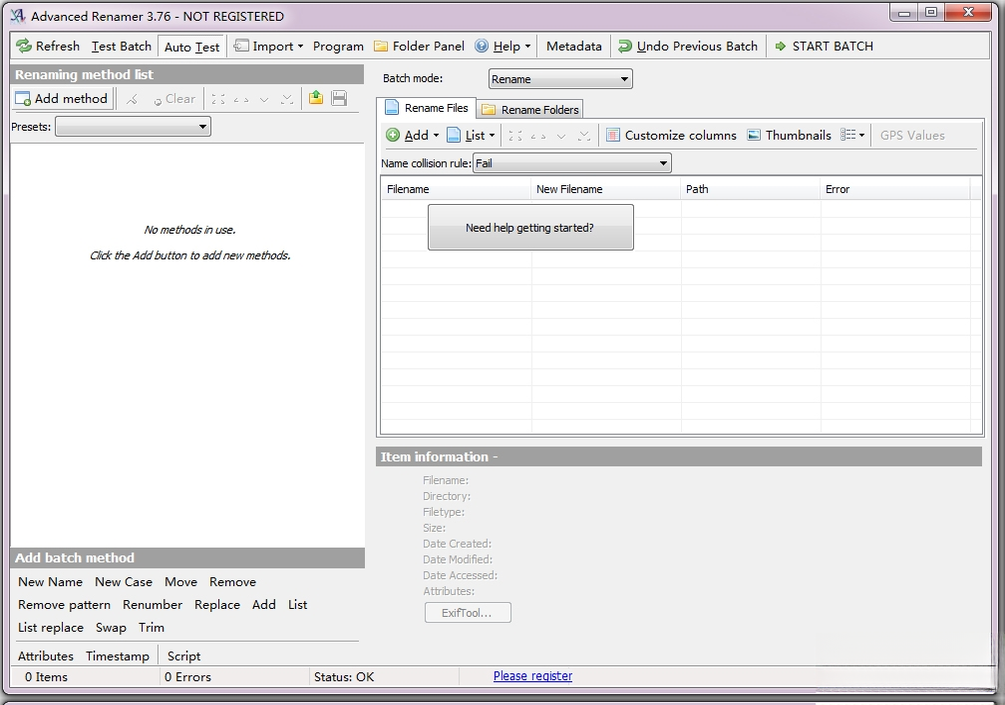
Task: Toggle the Auto Test button
Action: pos(192,47)
